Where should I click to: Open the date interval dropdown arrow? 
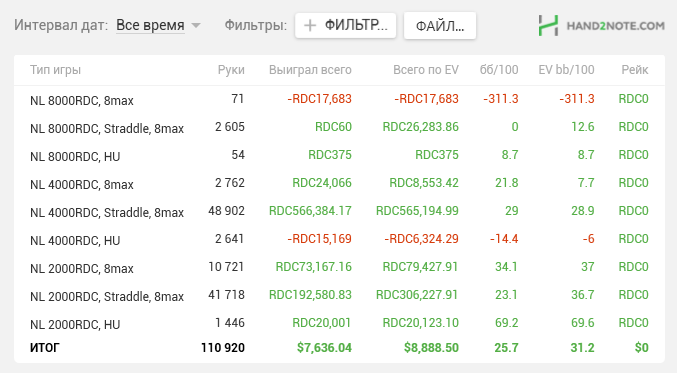pos(196,25)
